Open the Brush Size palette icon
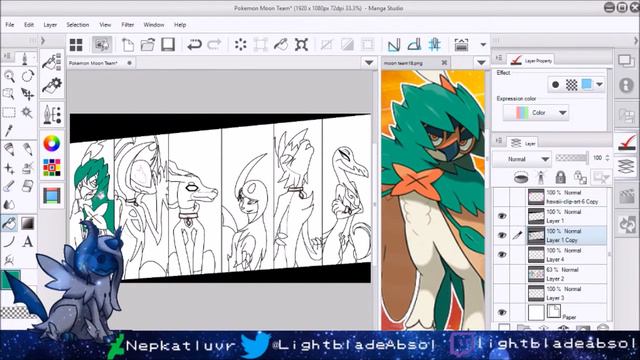Screen dimensions: 640x360 [x=52, y=115]
